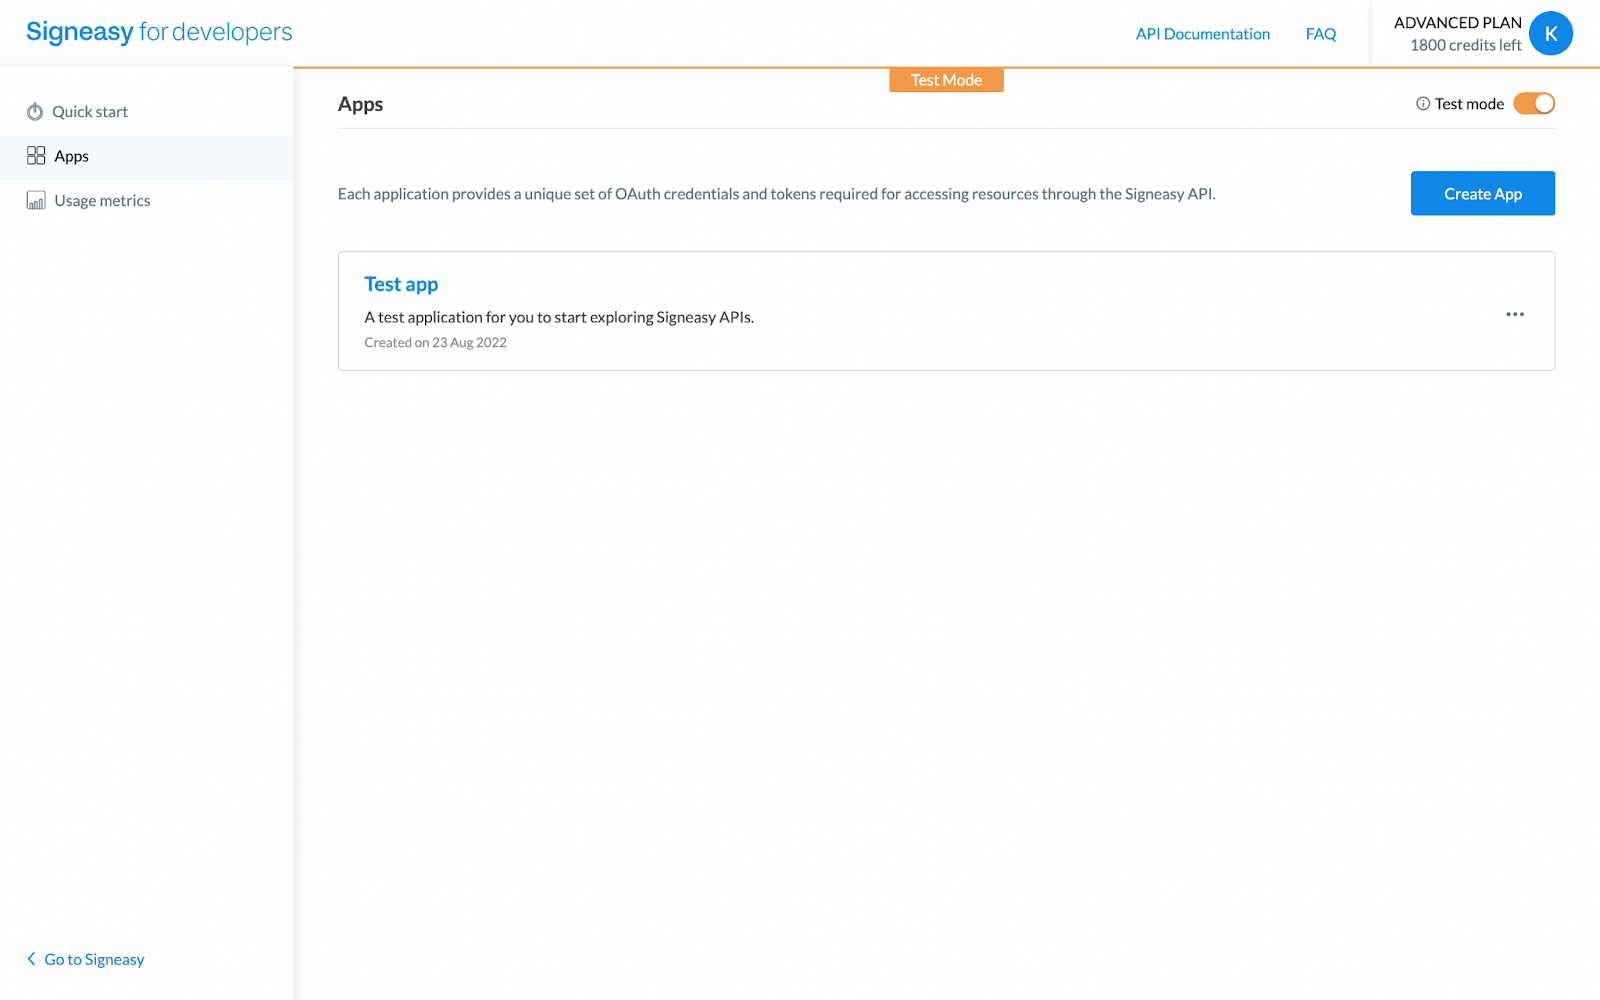This screenshot has width=1600, height=1000.
Task: Click the info icon beside Test mode
Action: pyautogui.click(x=1421, y=103)
